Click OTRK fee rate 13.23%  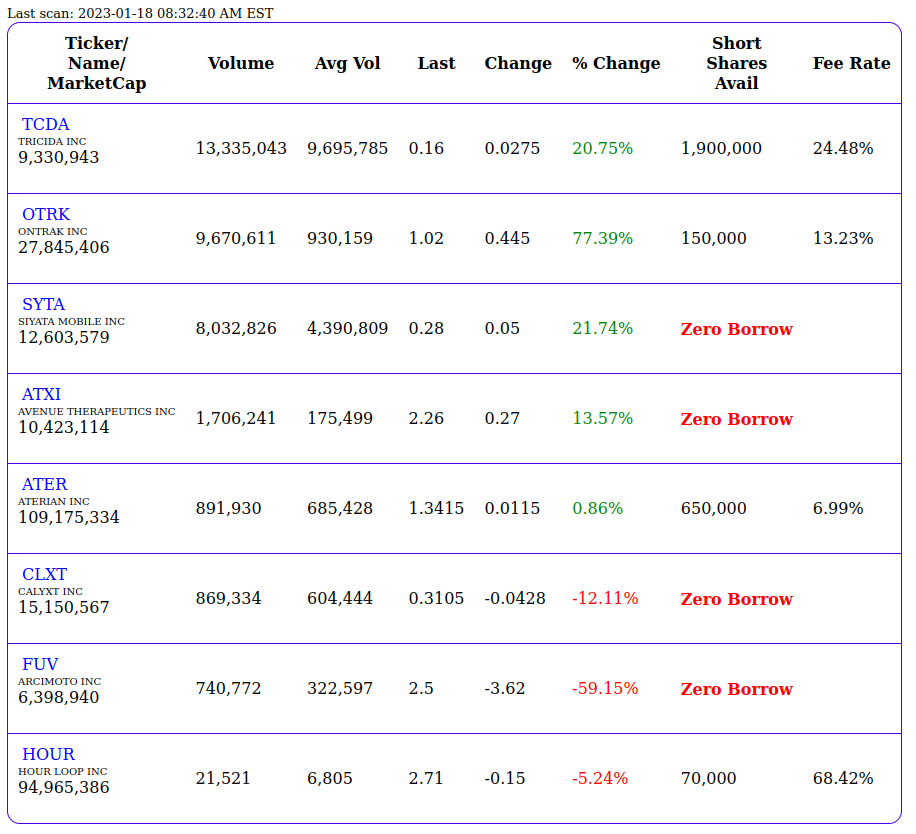[843, 238]
